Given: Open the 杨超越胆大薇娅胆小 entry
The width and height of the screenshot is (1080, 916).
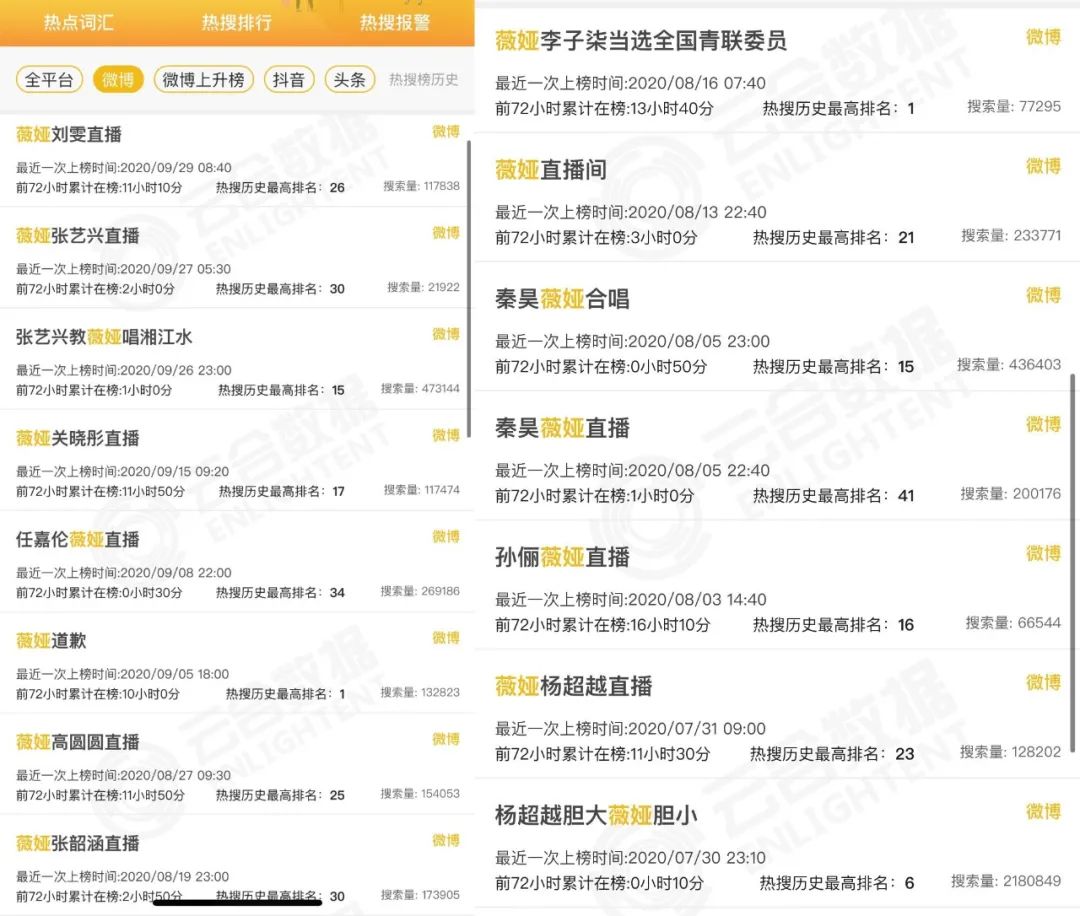Looking at the screenshot, I should [777, 844].
